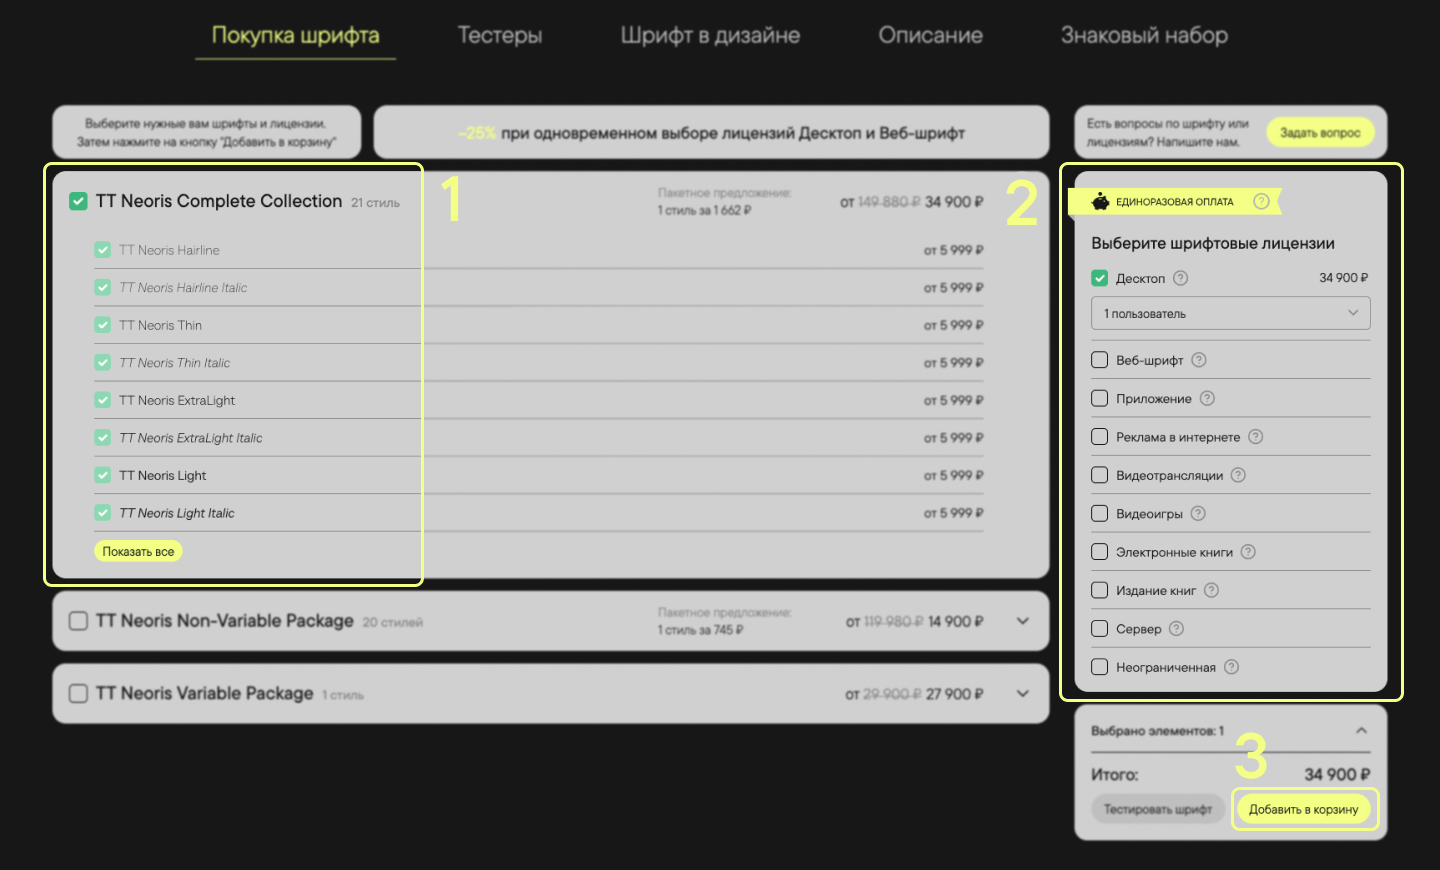Image resolution: width=1440 pixels, height=870 pixels.
Task: Uncheck TT Neoris ExtraLight style
Action: [x=103, y=400]
